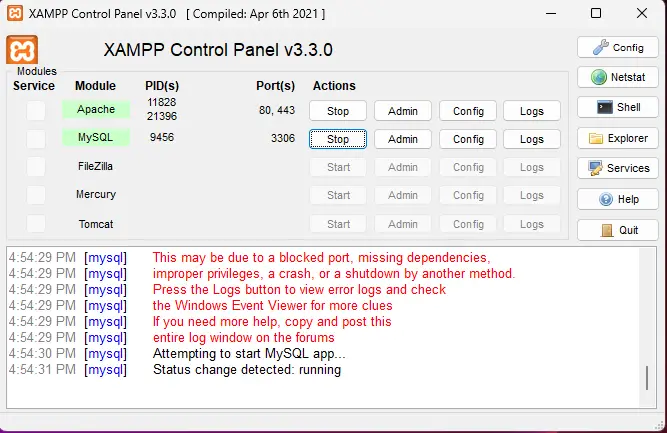Click the 4:54:31 PM timestamp in log
The image size is (667, 433).
(x=42, y=370)
